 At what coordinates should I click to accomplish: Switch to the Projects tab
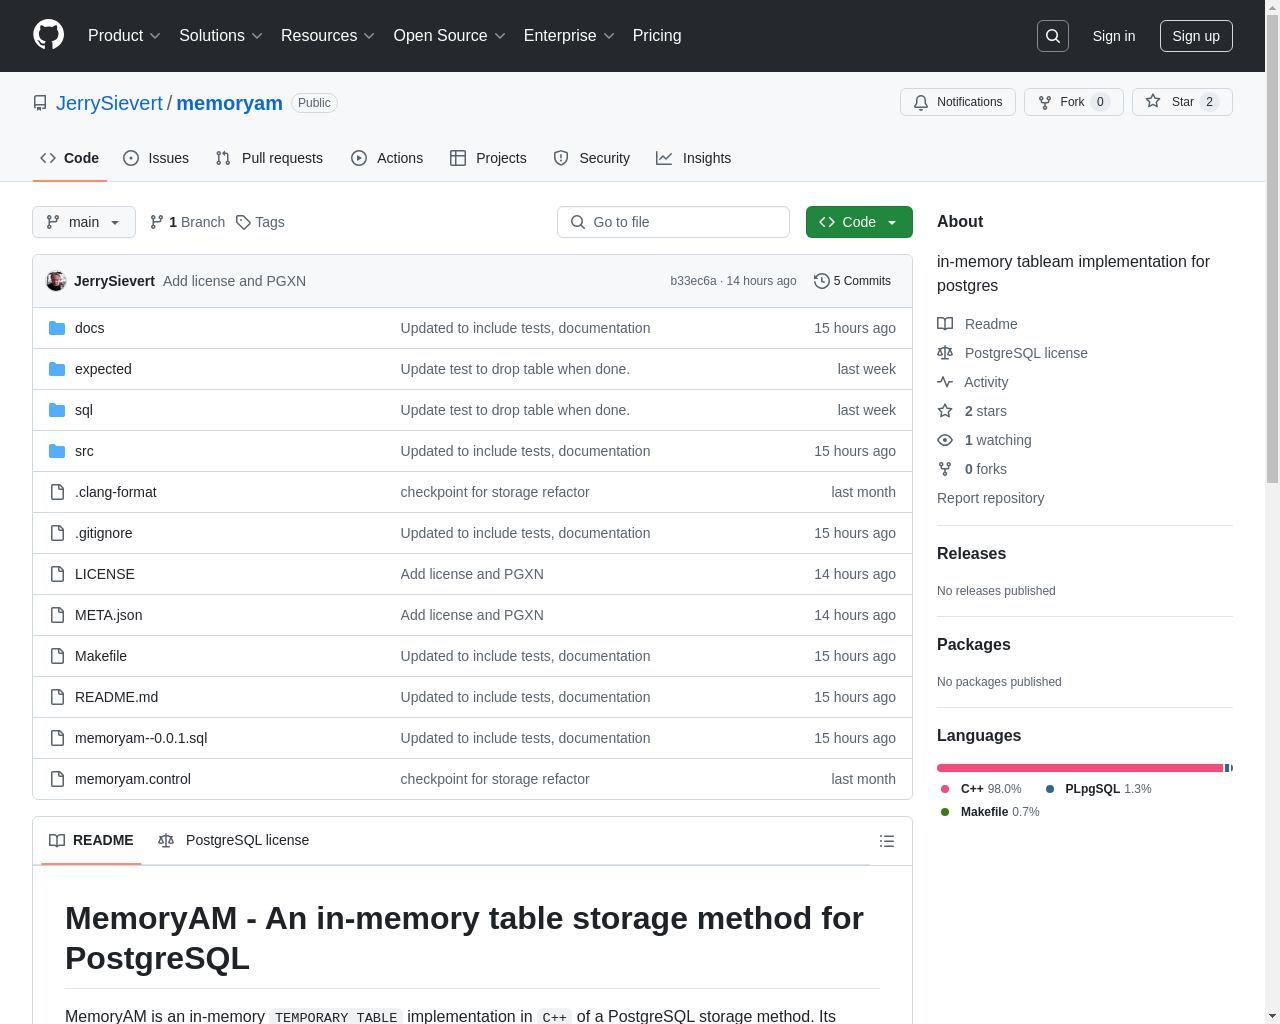point(488,158)
